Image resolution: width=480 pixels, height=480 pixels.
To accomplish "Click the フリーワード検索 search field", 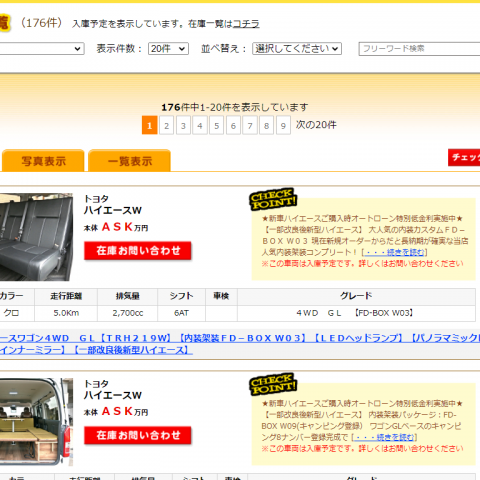I will pyautogui.click(x=419, y=49).
